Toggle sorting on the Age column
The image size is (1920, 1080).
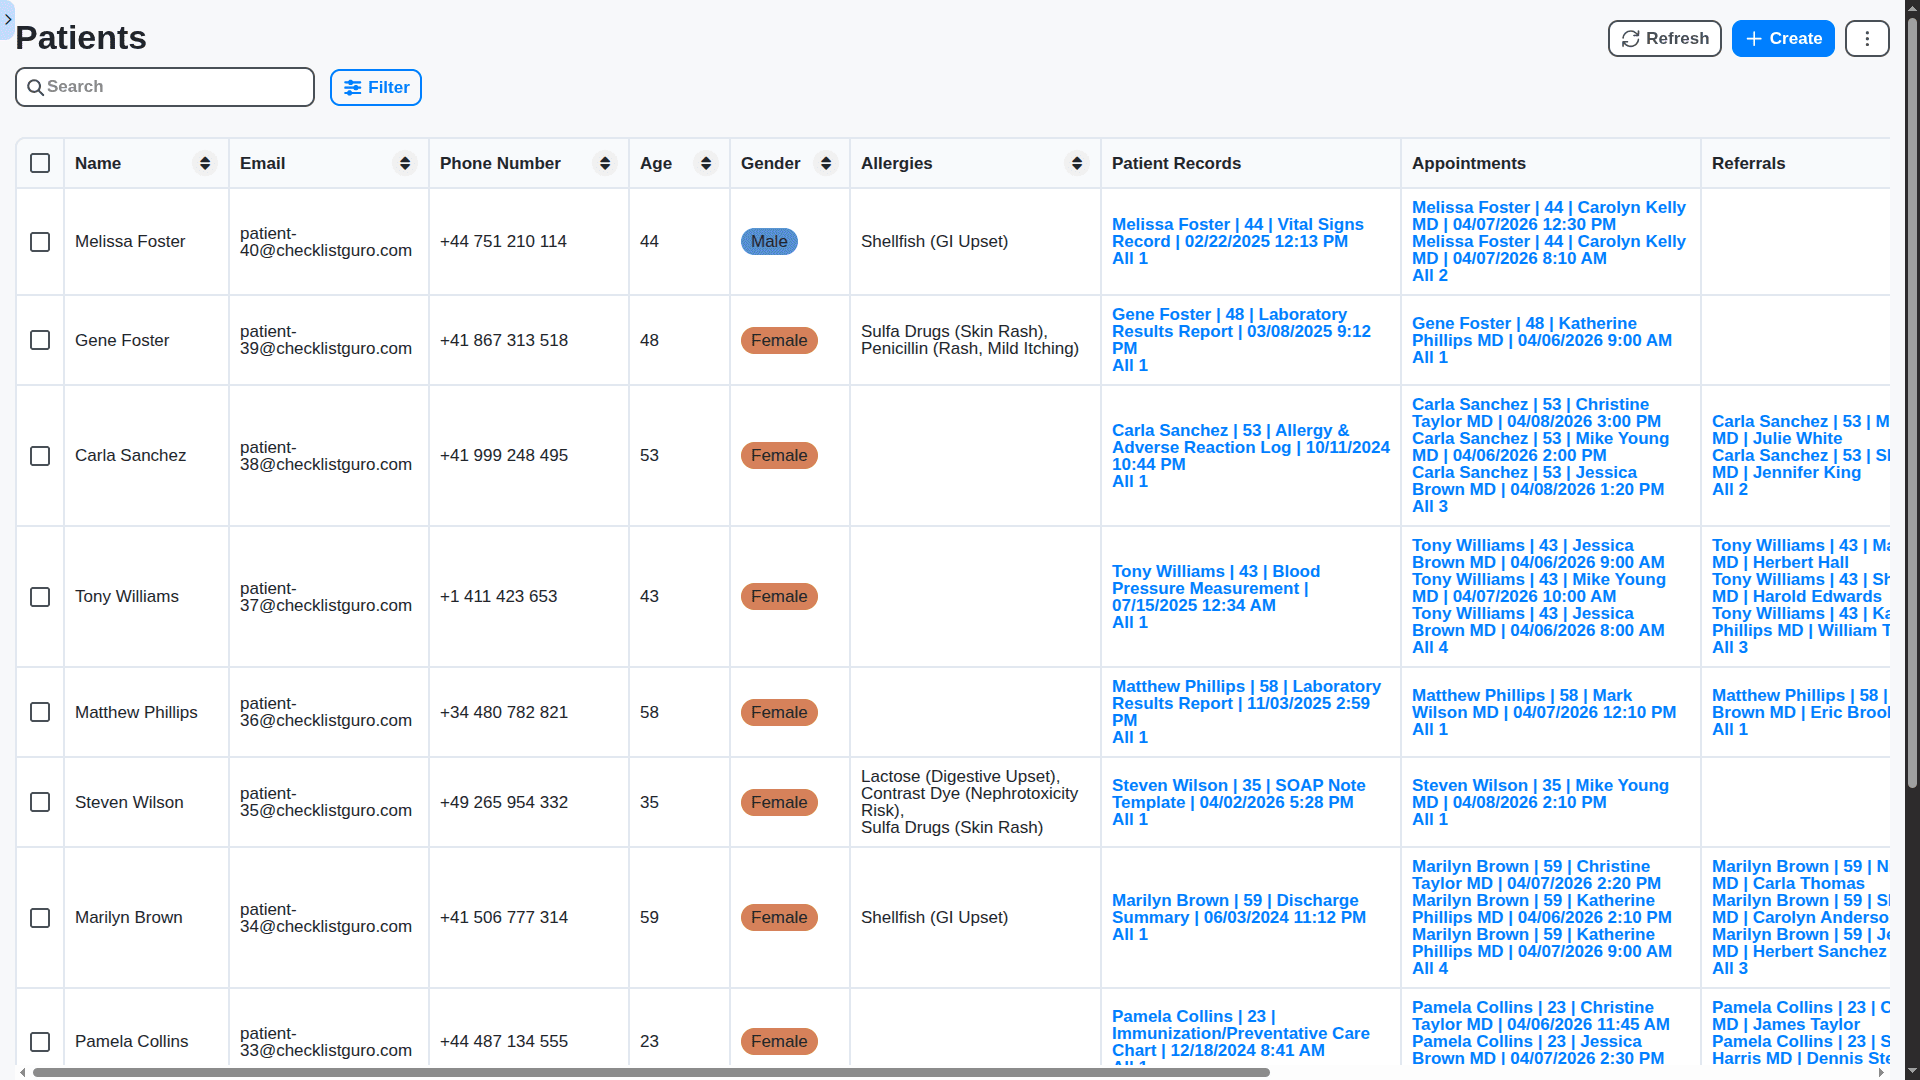tap(705, 163)
